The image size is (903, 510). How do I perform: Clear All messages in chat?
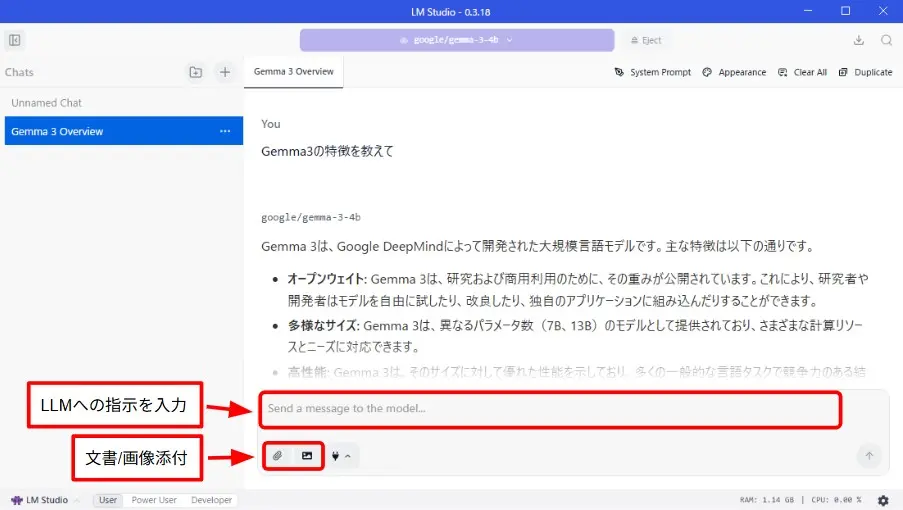[802, 72]
